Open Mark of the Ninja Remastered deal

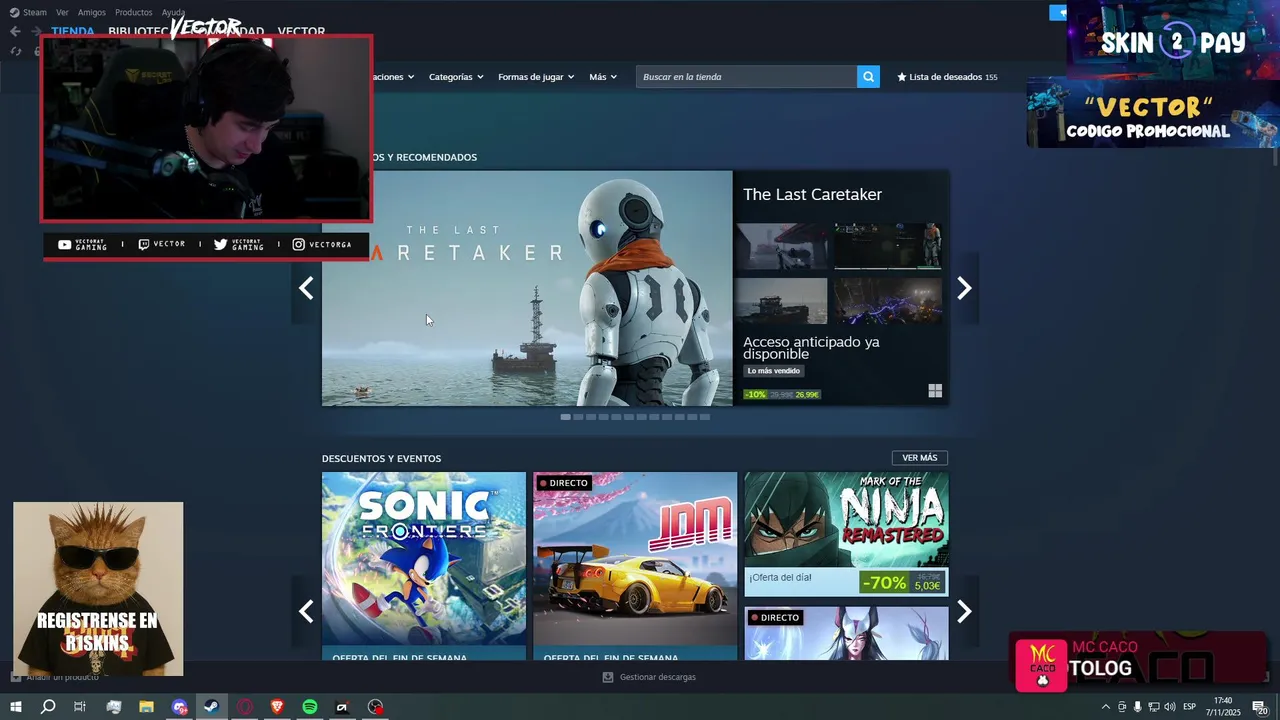pos(846,534)
